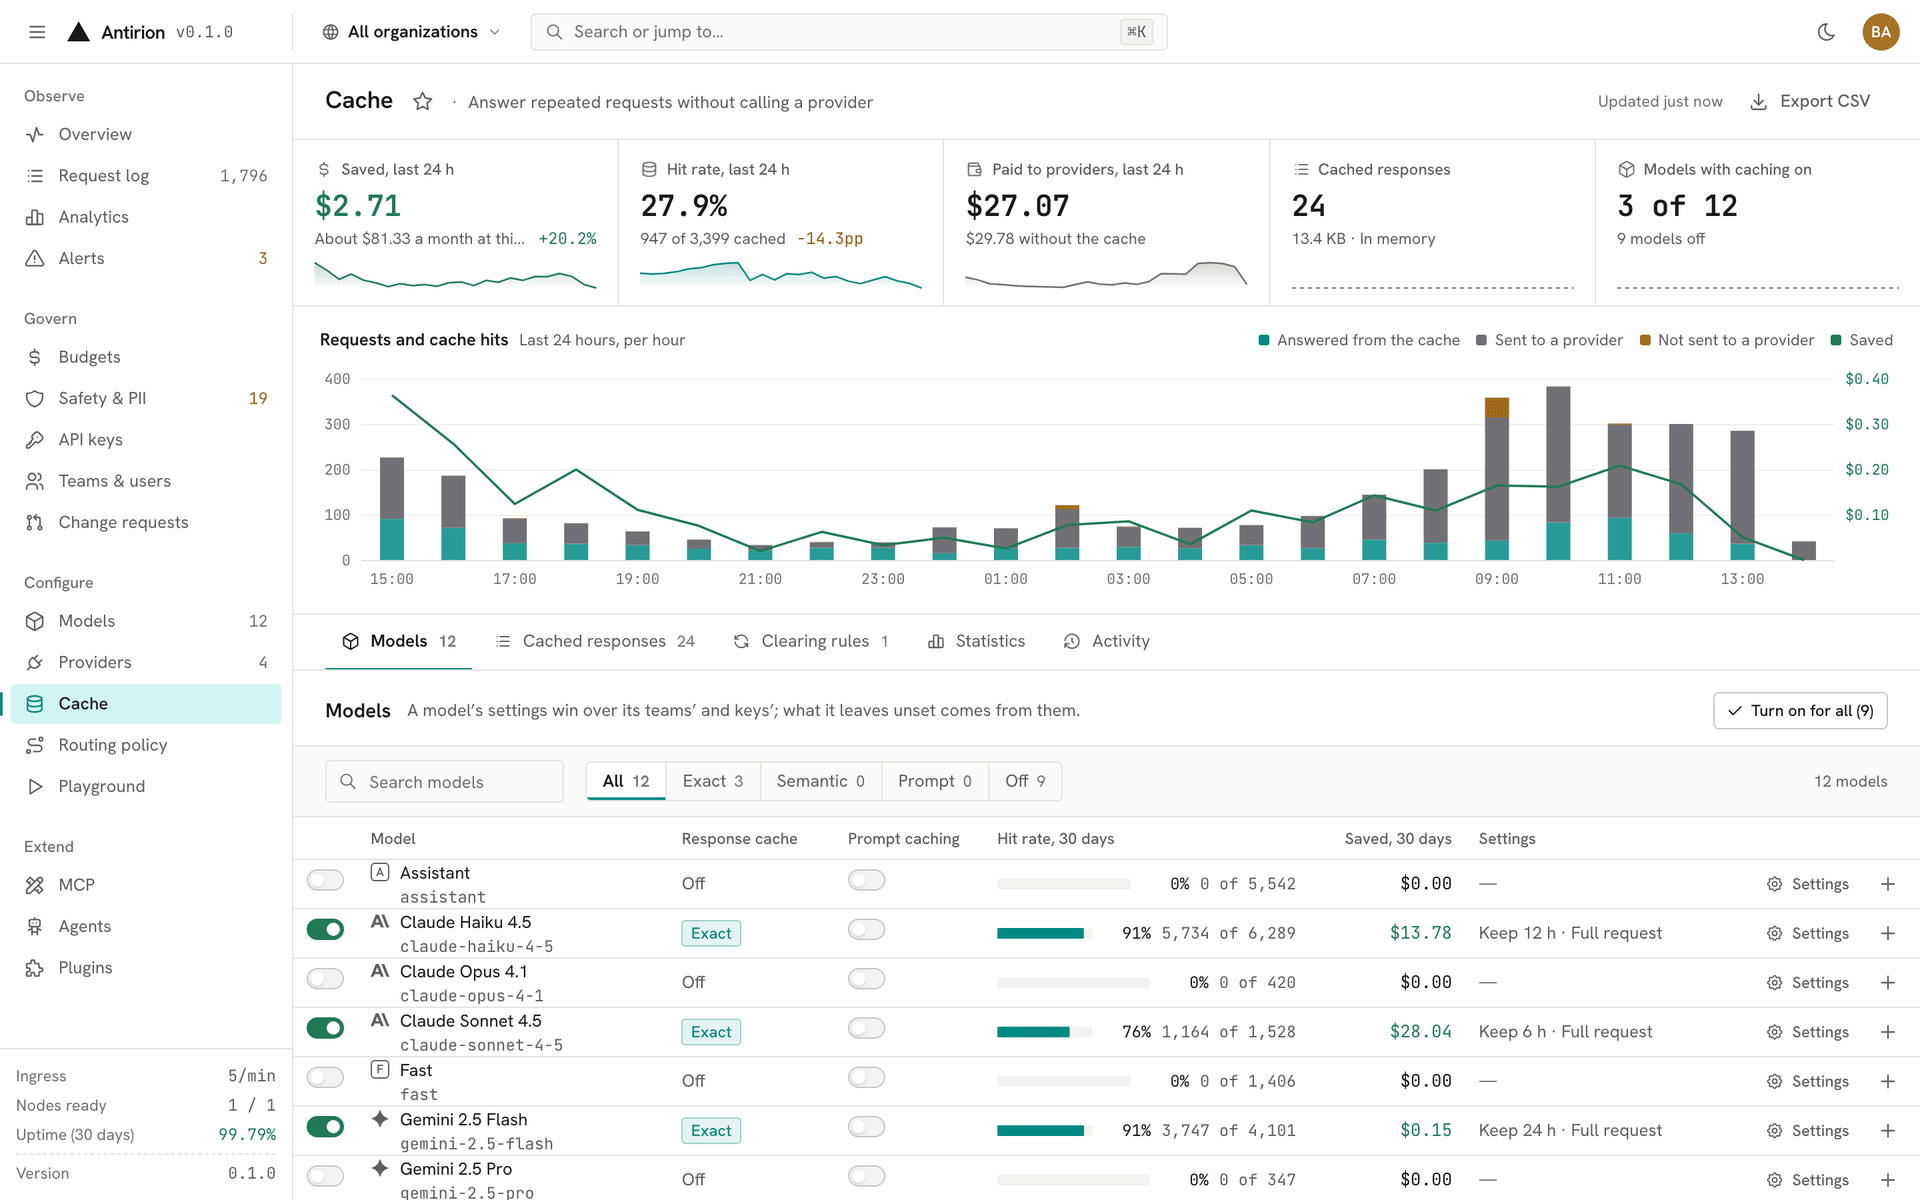Filter models with cache Off
1920x1200 pixels.
pos(1025,781)
